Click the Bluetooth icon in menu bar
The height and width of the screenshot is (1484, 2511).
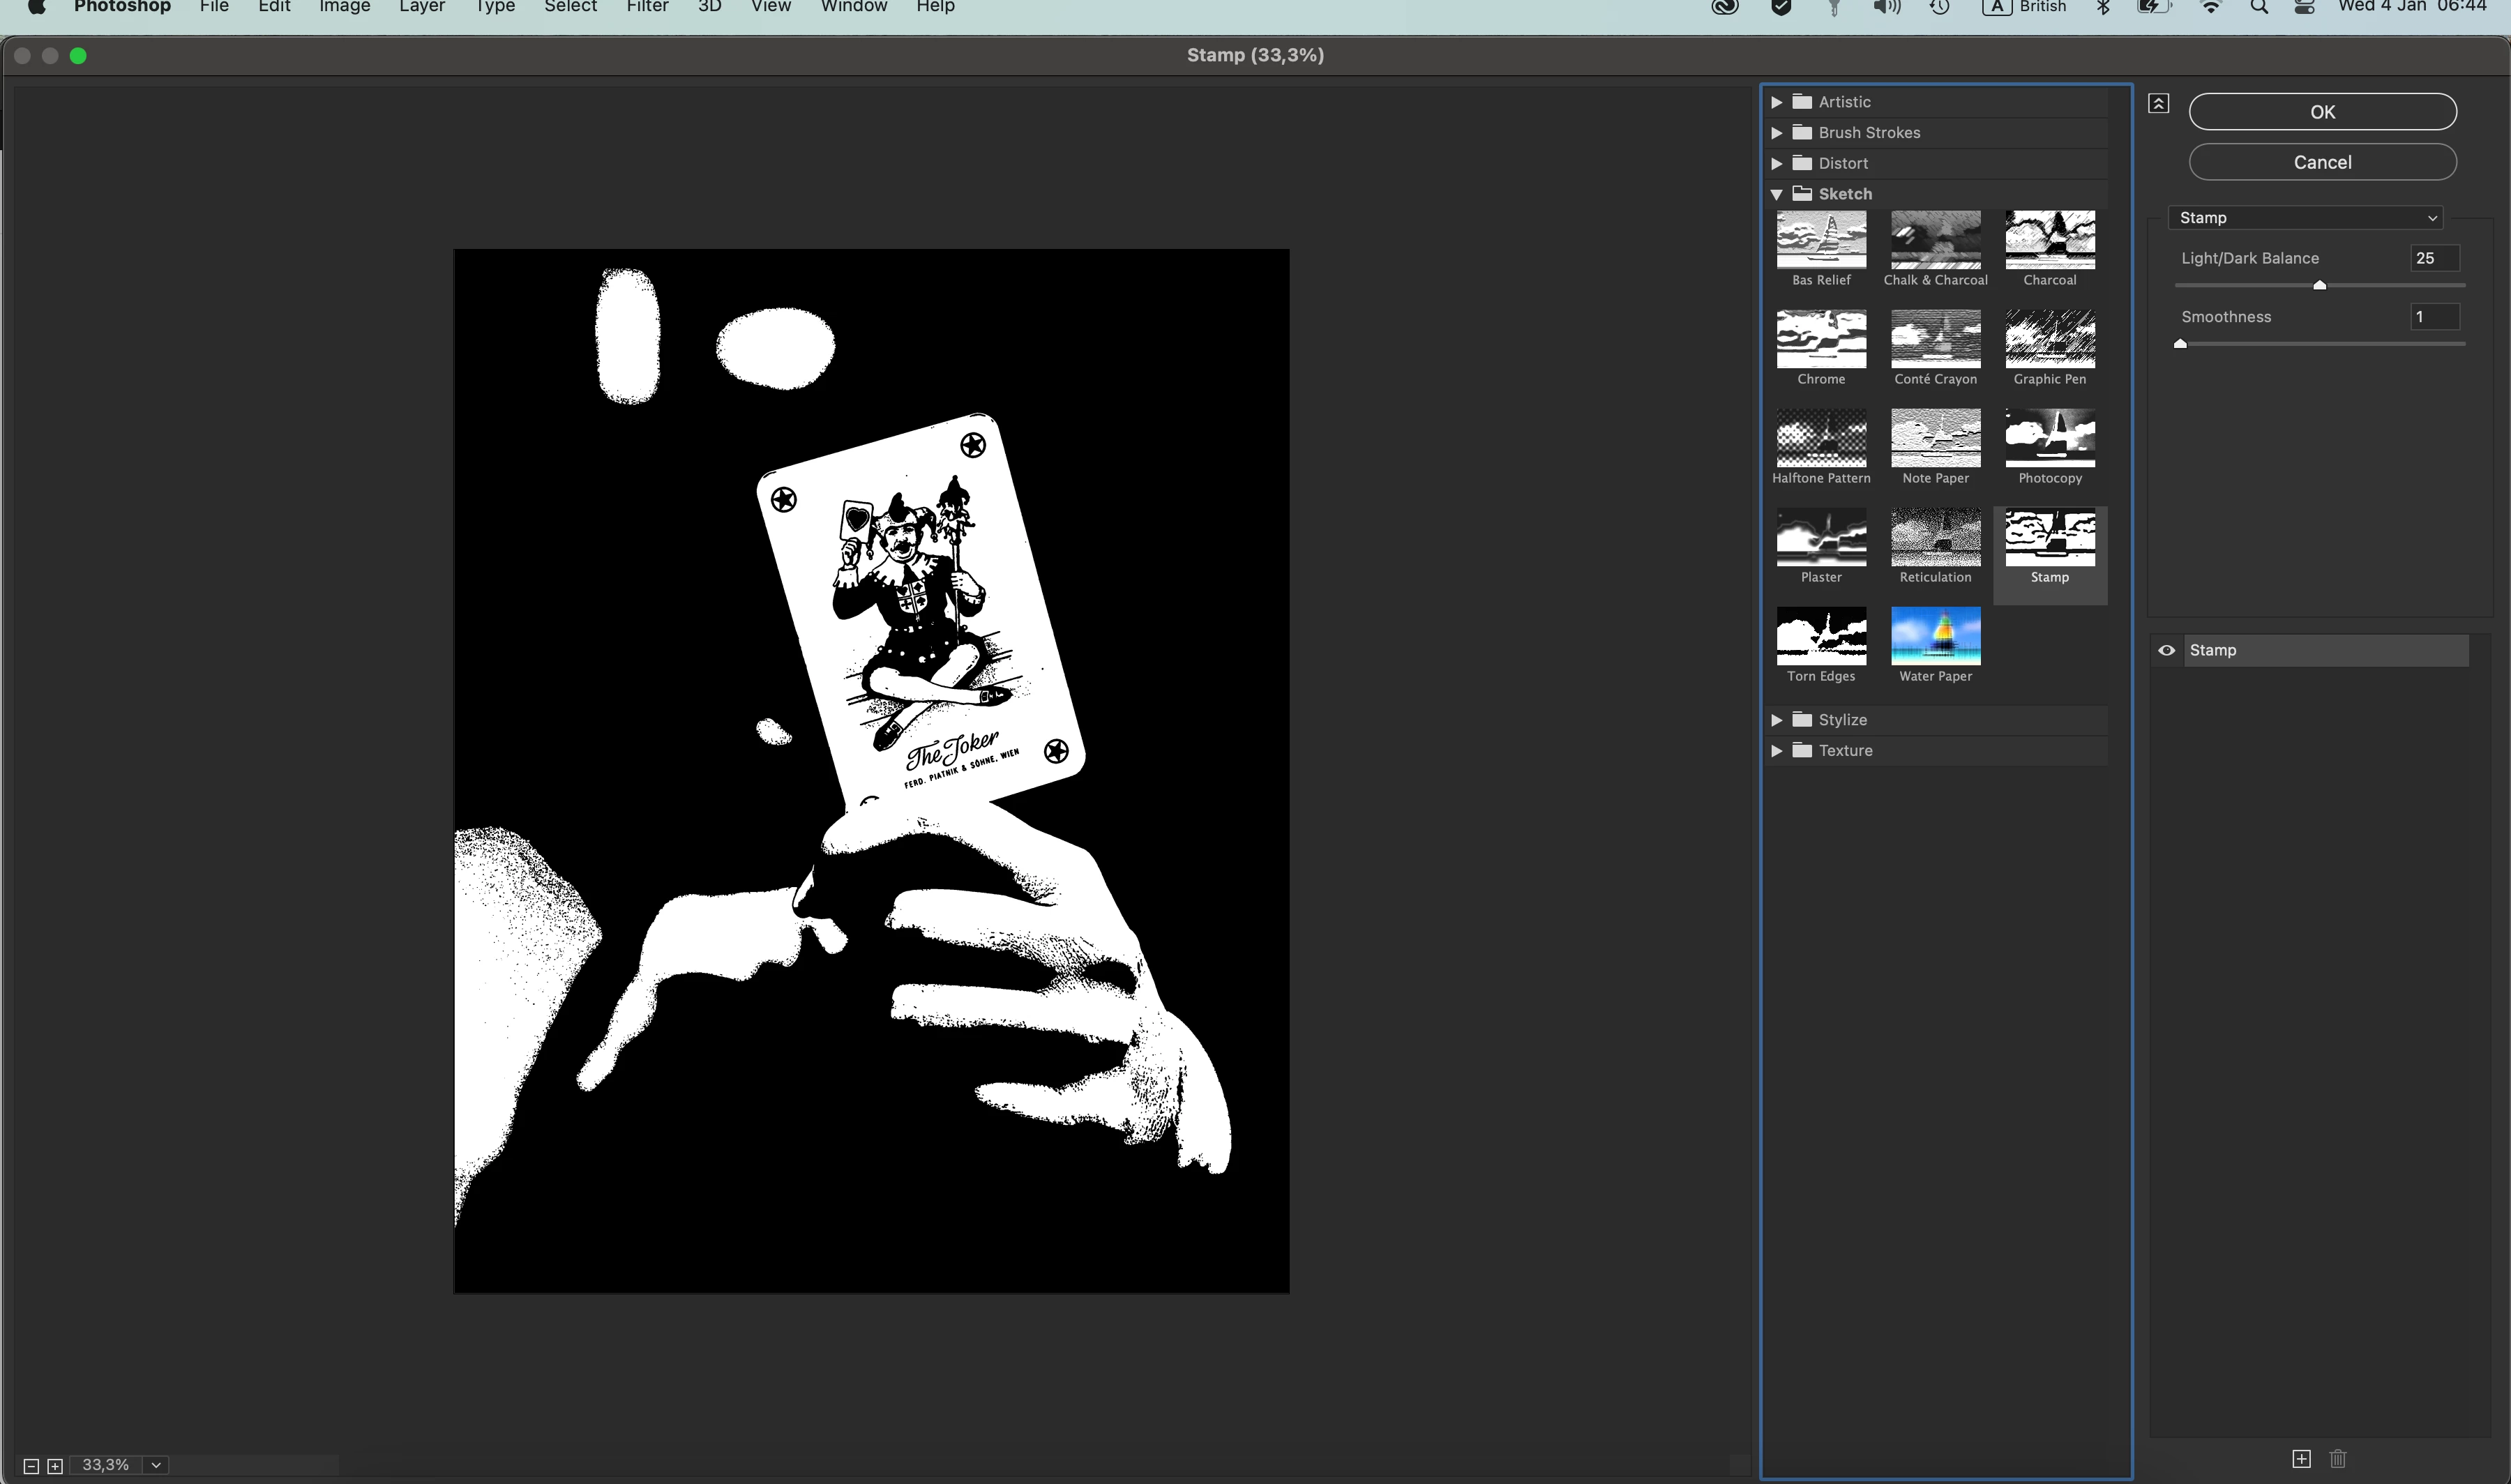[x=2103, y=7]
